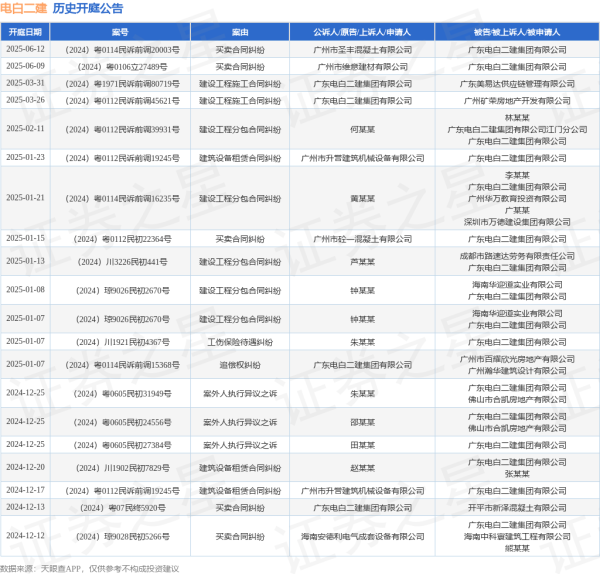Click defendant '成都市路速达劳务有限责任公司'
Image resolution: width=600 pixels, height=574 pixels.
tap(517, 256)
